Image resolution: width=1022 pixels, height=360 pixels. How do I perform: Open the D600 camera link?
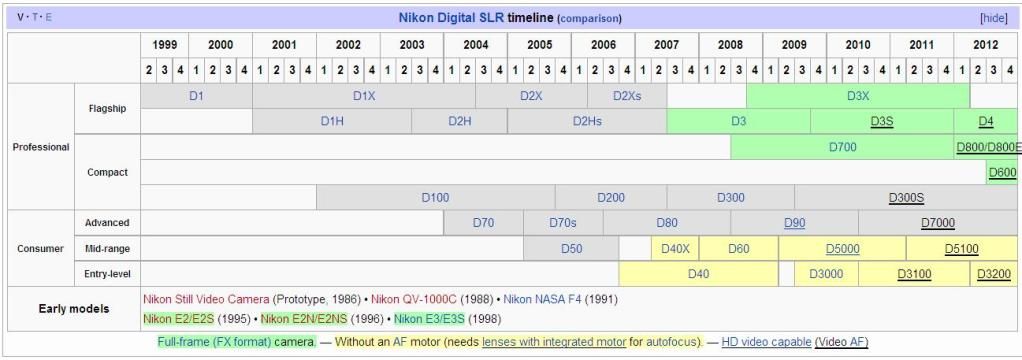point(1002,172)
